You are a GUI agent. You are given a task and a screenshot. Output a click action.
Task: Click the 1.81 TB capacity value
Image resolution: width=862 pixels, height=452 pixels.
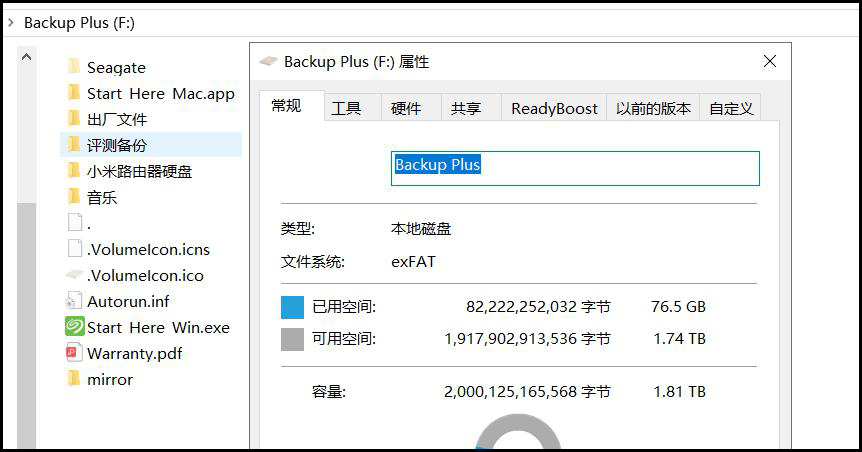tap(679, 392)
